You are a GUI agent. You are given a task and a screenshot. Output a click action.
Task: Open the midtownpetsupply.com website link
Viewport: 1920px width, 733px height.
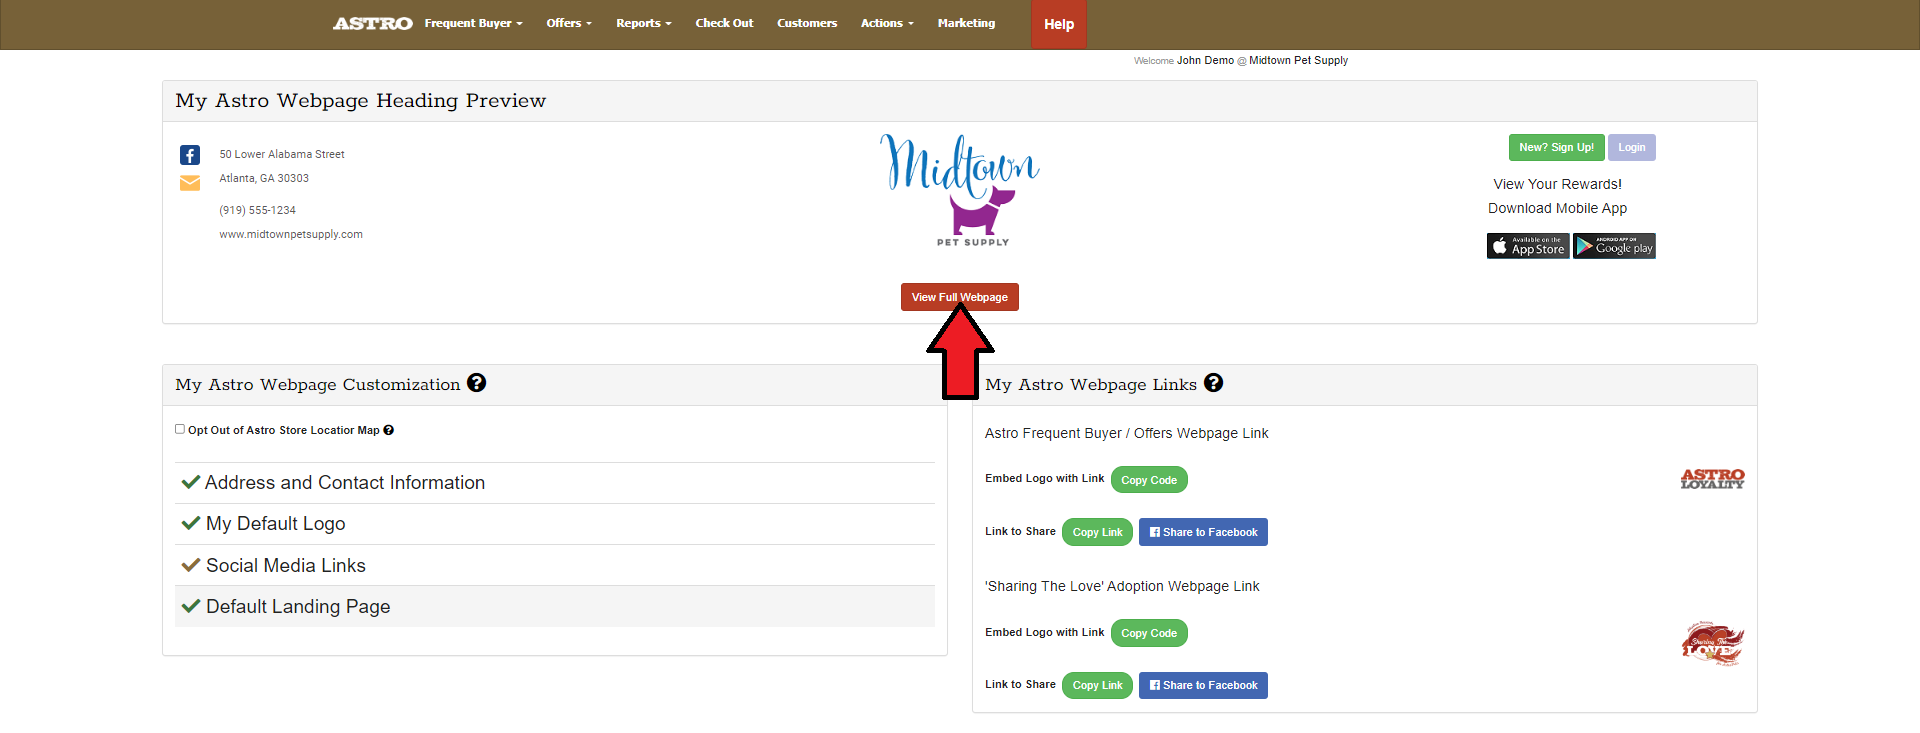[291, 234]
